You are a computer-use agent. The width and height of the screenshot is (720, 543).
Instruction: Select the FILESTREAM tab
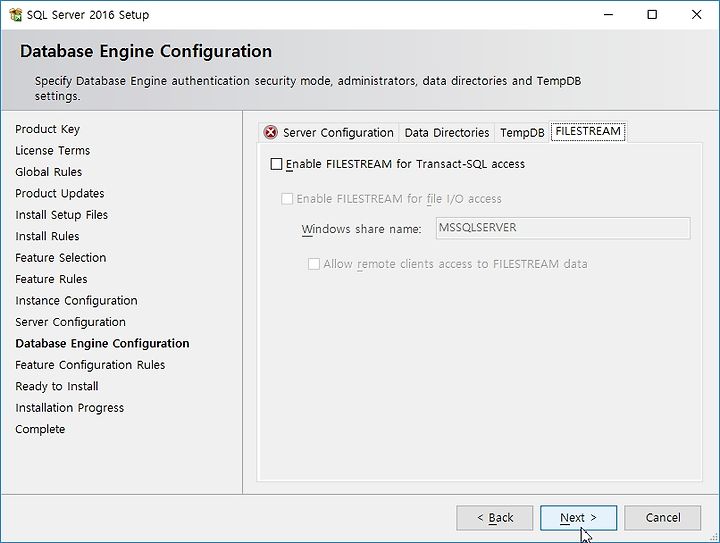[x=588, y=132]
